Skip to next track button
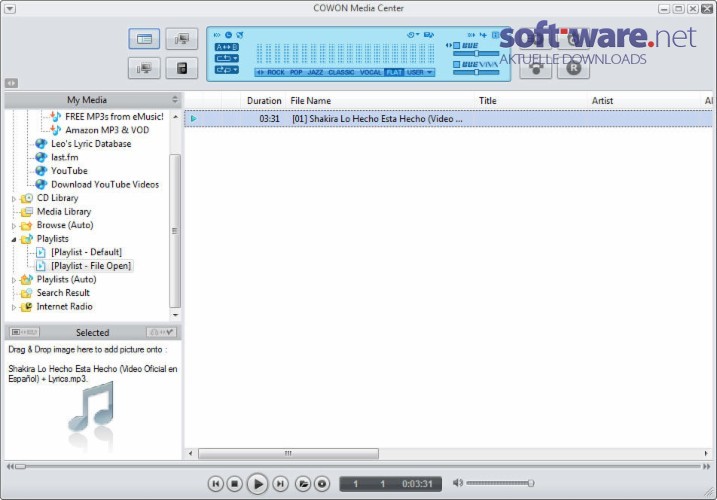The height and width of the screenshot is (500, 717). click(x=280, y=484)
